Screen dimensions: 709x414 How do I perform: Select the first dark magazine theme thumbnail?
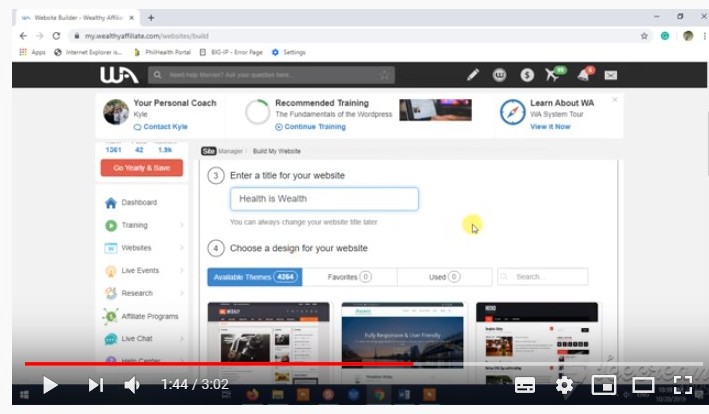click(269, 343)
